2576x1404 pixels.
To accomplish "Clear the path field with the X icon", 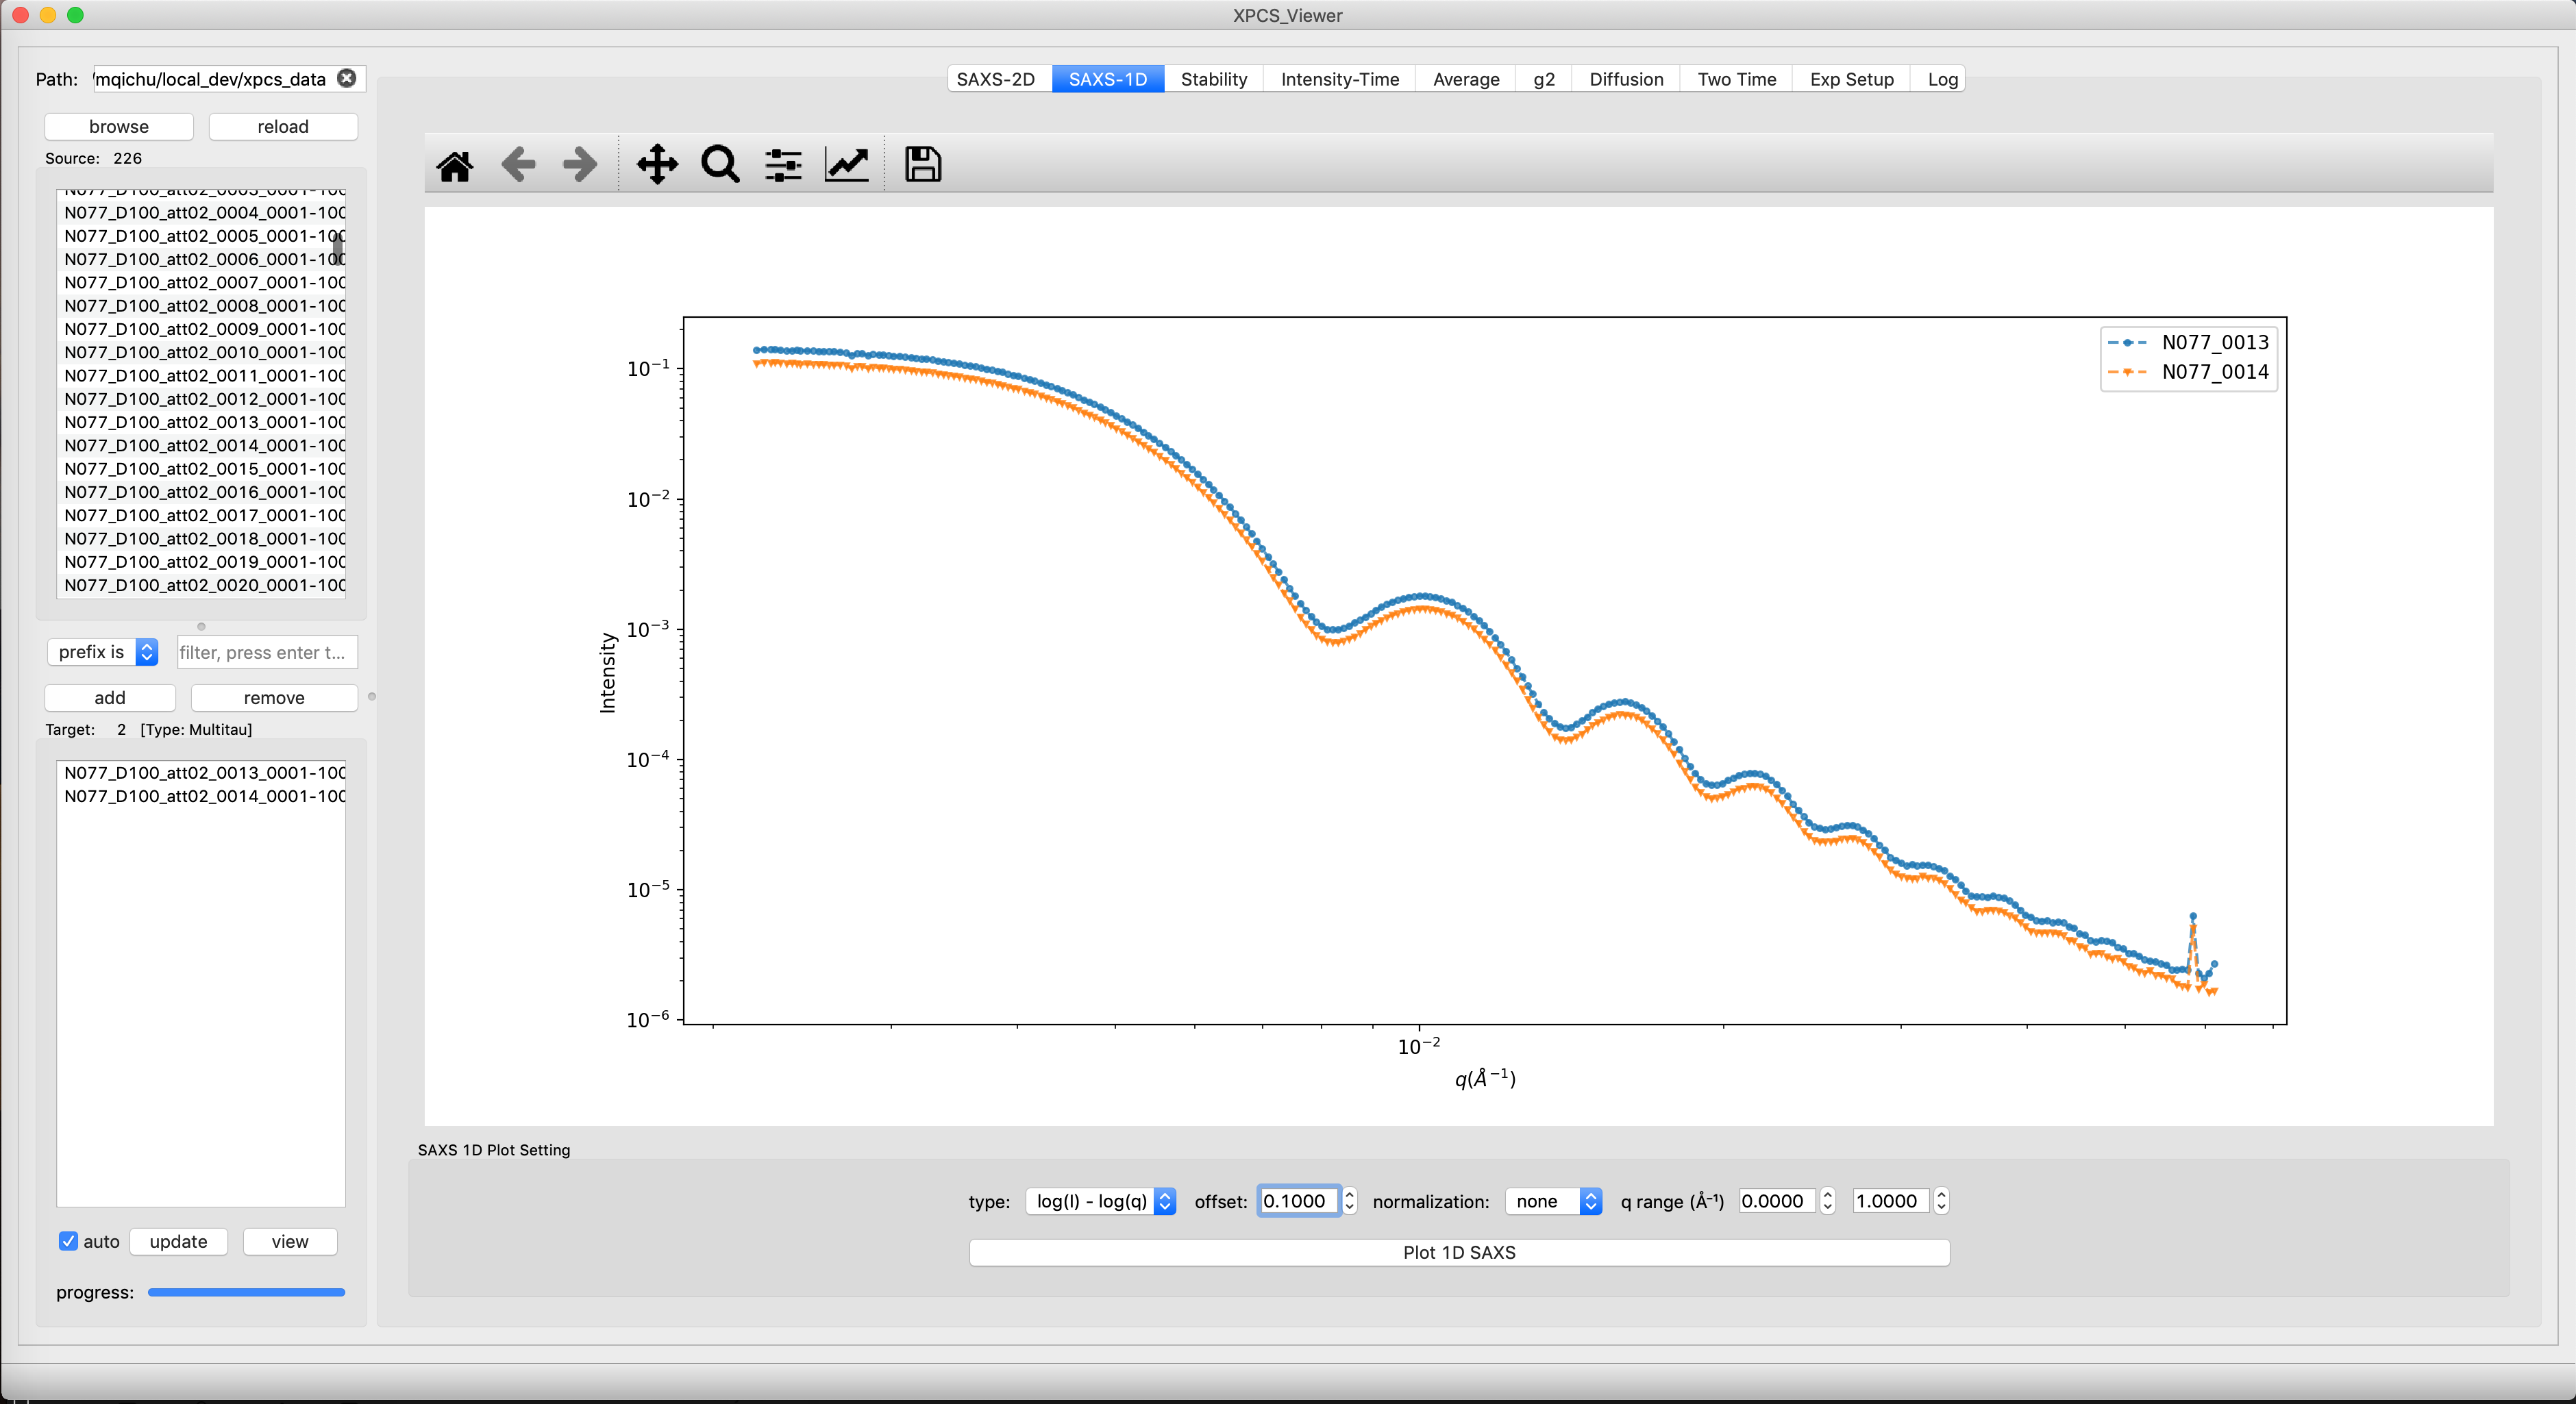I will pos(347,78).
